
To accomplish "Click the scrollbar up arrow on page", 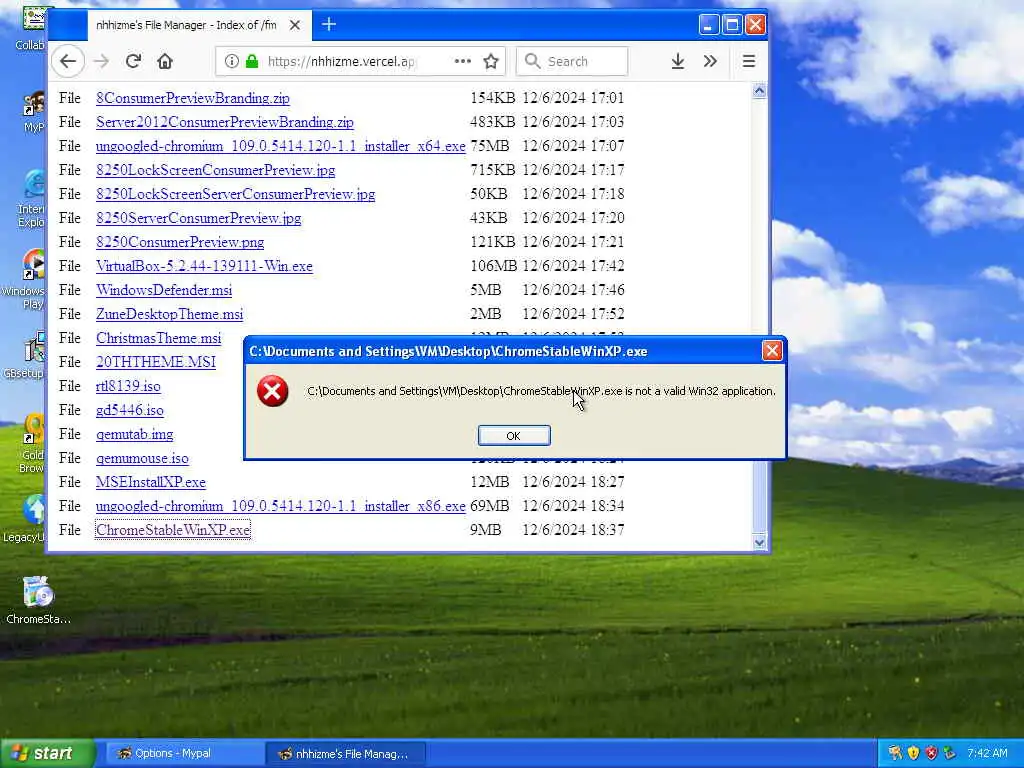I will (759, 91).
